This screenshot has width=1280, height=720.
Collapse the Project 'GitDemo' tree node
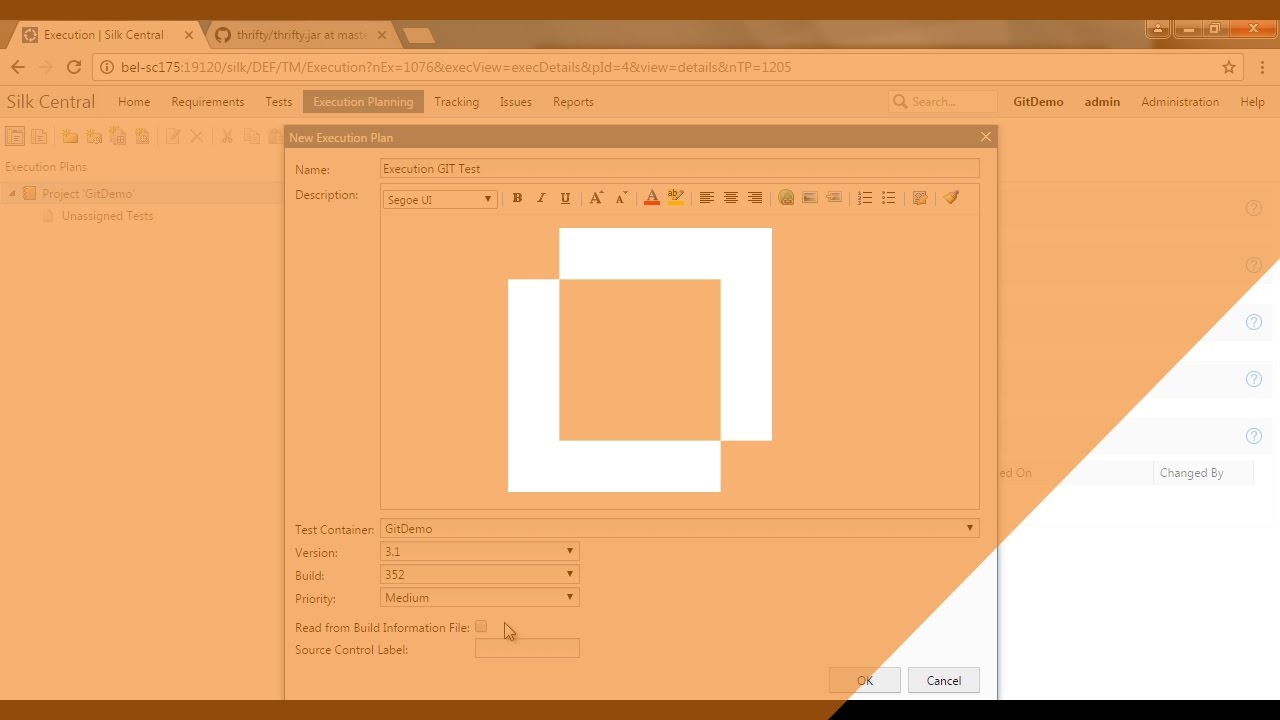point(12,193)
